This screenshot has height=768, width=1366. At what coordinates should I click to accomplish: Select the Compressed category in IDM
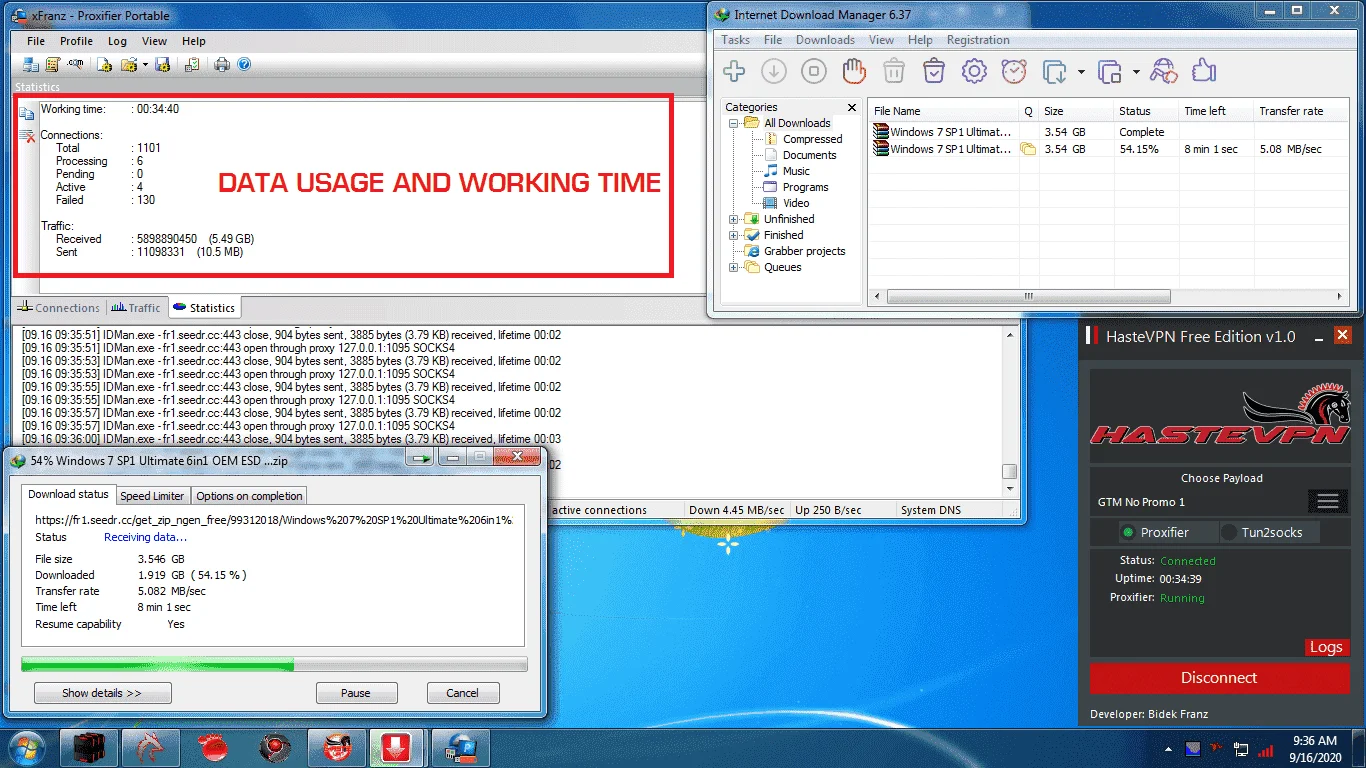click(x=812, y=139)
